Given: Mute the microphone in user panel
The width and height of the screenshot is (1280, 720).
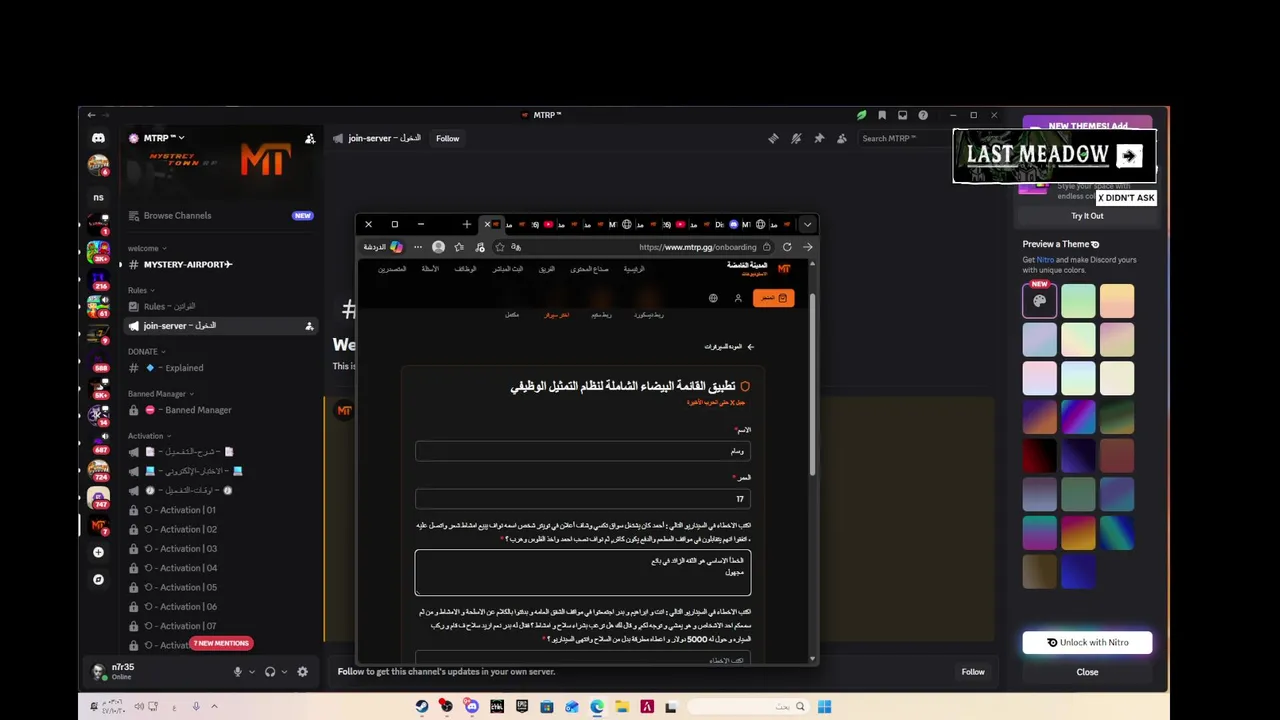Looking at the screenshot, I should pos(238,672).
